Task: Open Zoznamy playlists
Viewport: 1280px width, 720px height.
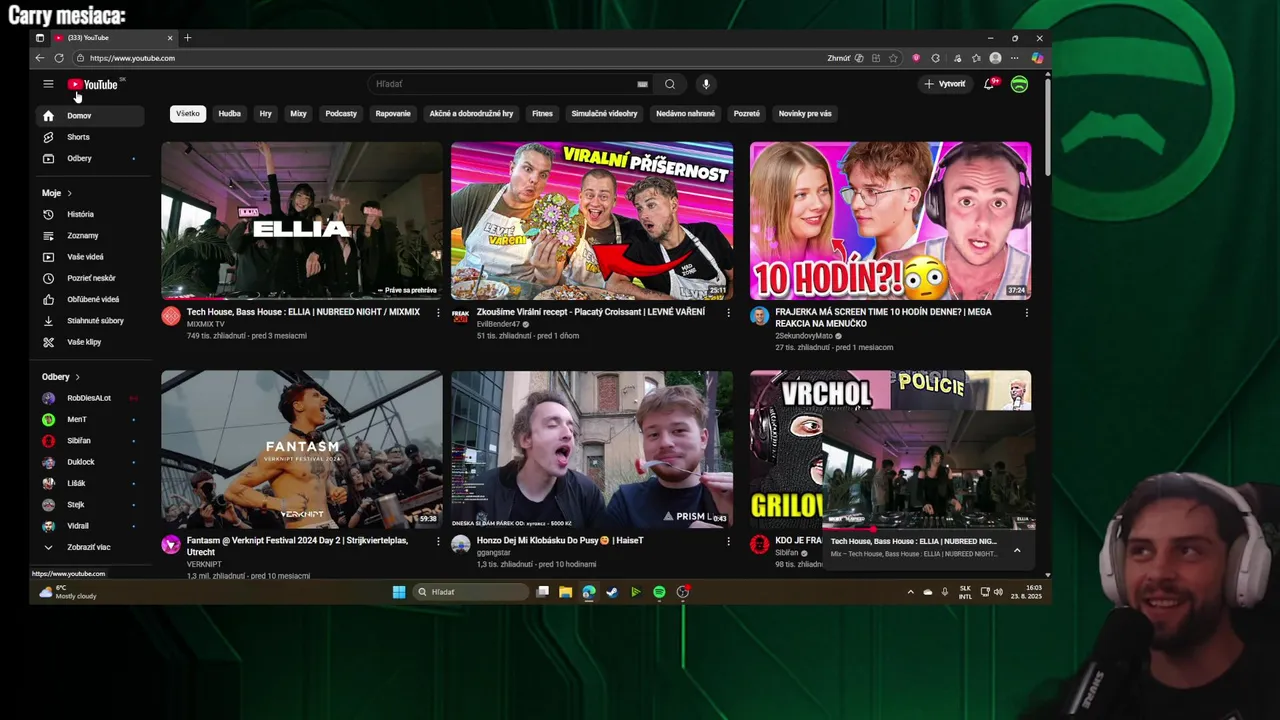Action: [91, 236]
